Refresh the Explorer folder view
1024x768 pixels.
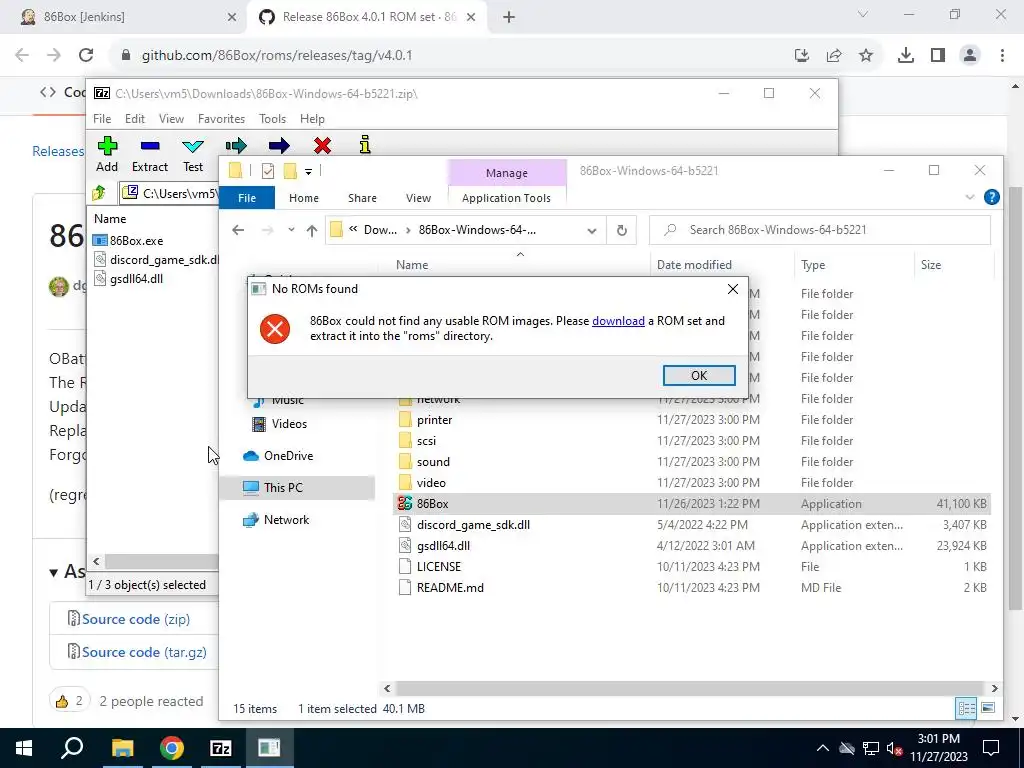tap(622, 230)
